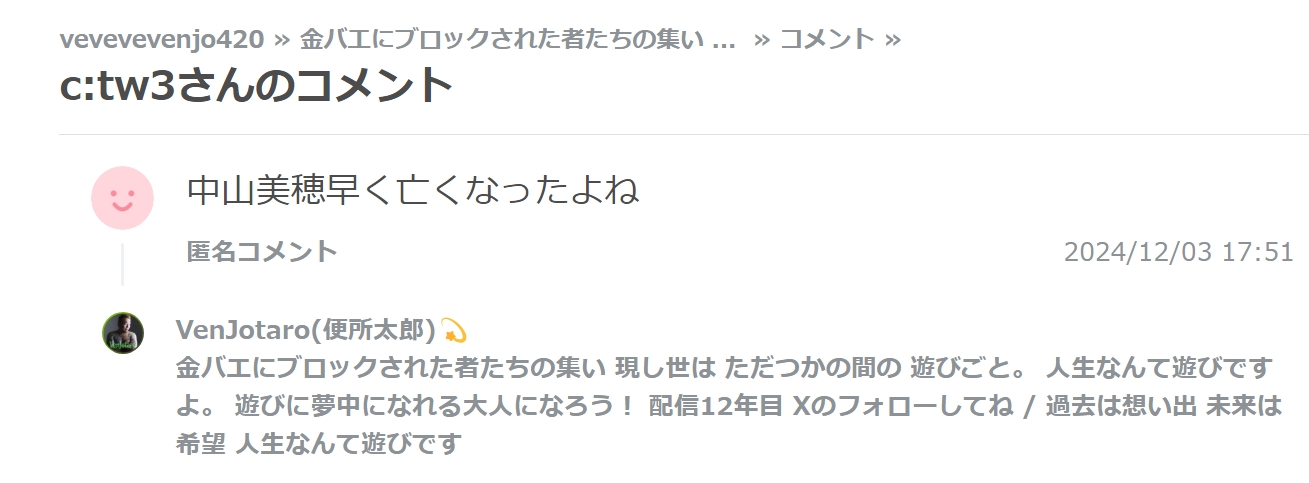1309x483 pixels.
Task: Go to the コメント breadcrumb link
Action: 827,39
